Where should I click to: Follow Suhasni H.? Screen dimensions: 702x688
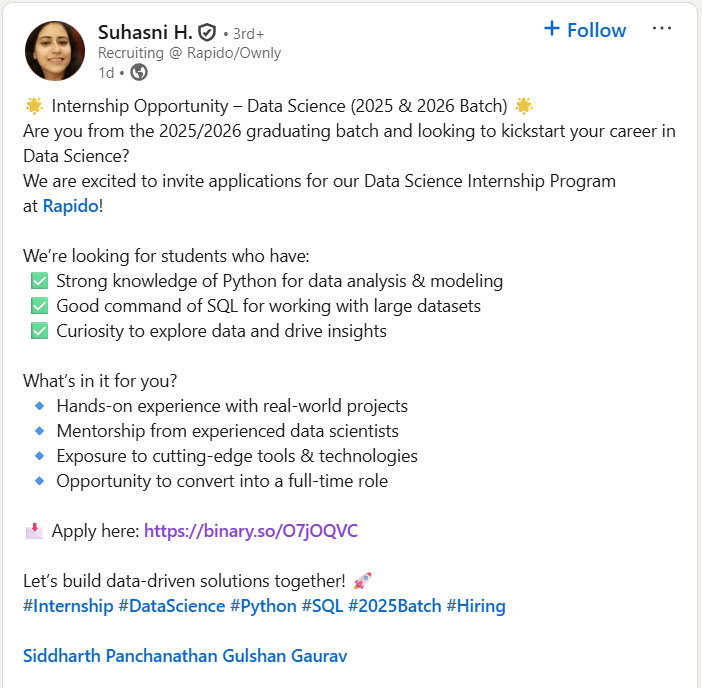(x=584, y=30)
